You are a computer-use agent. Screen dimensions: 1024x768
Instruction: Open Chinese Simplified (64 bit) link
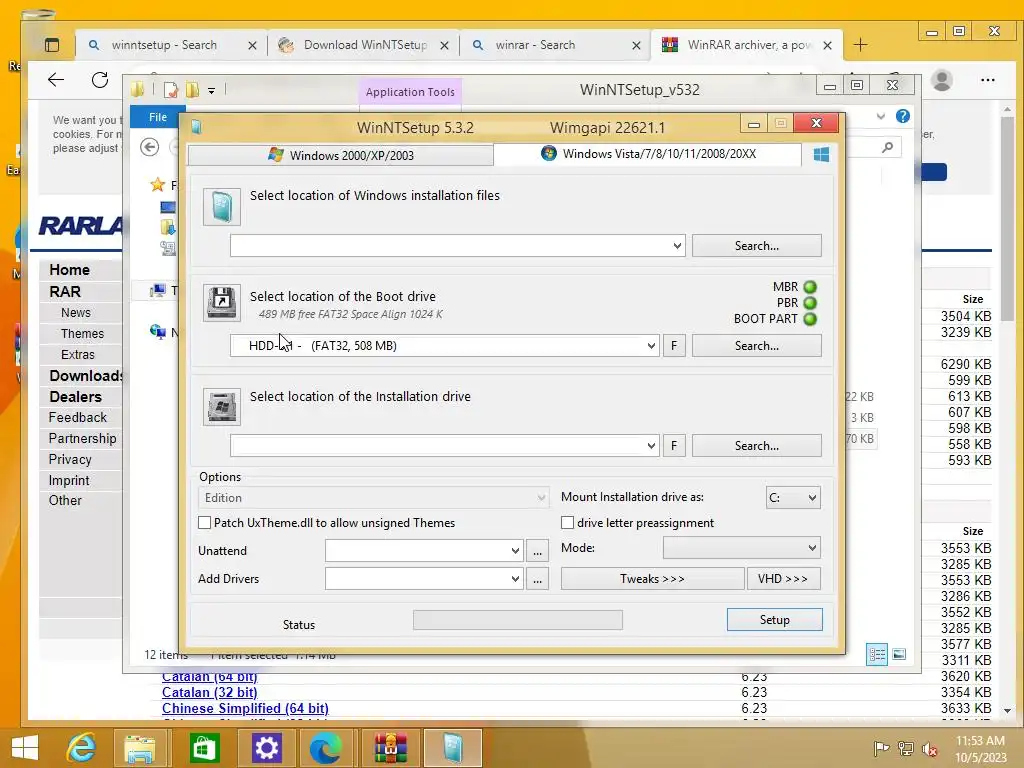(245, 709)
